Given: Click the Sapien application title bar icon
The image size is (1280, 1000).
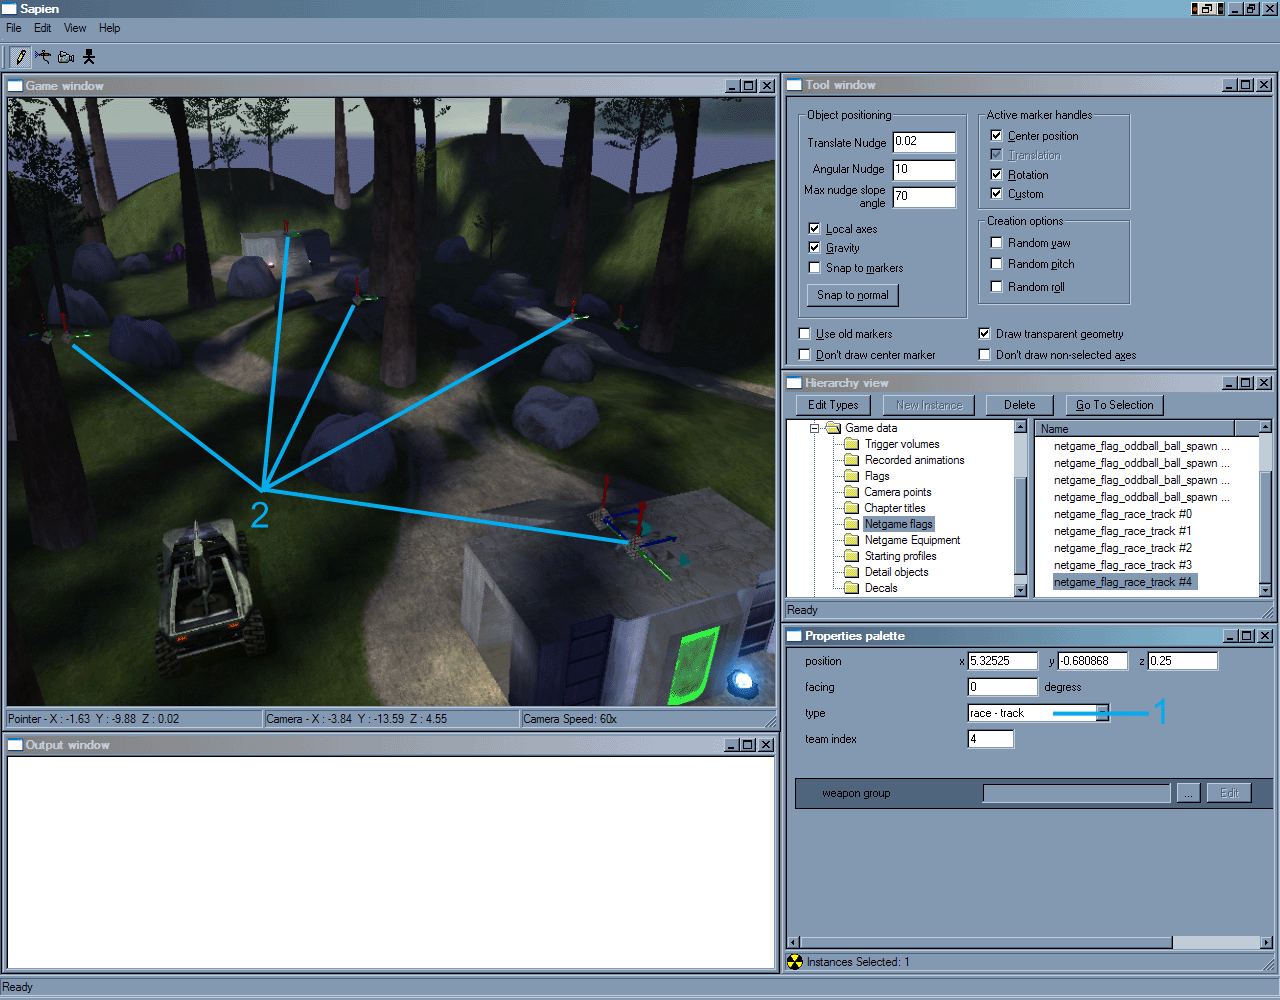Looking at the screenshot, I should tap(9, 9).
